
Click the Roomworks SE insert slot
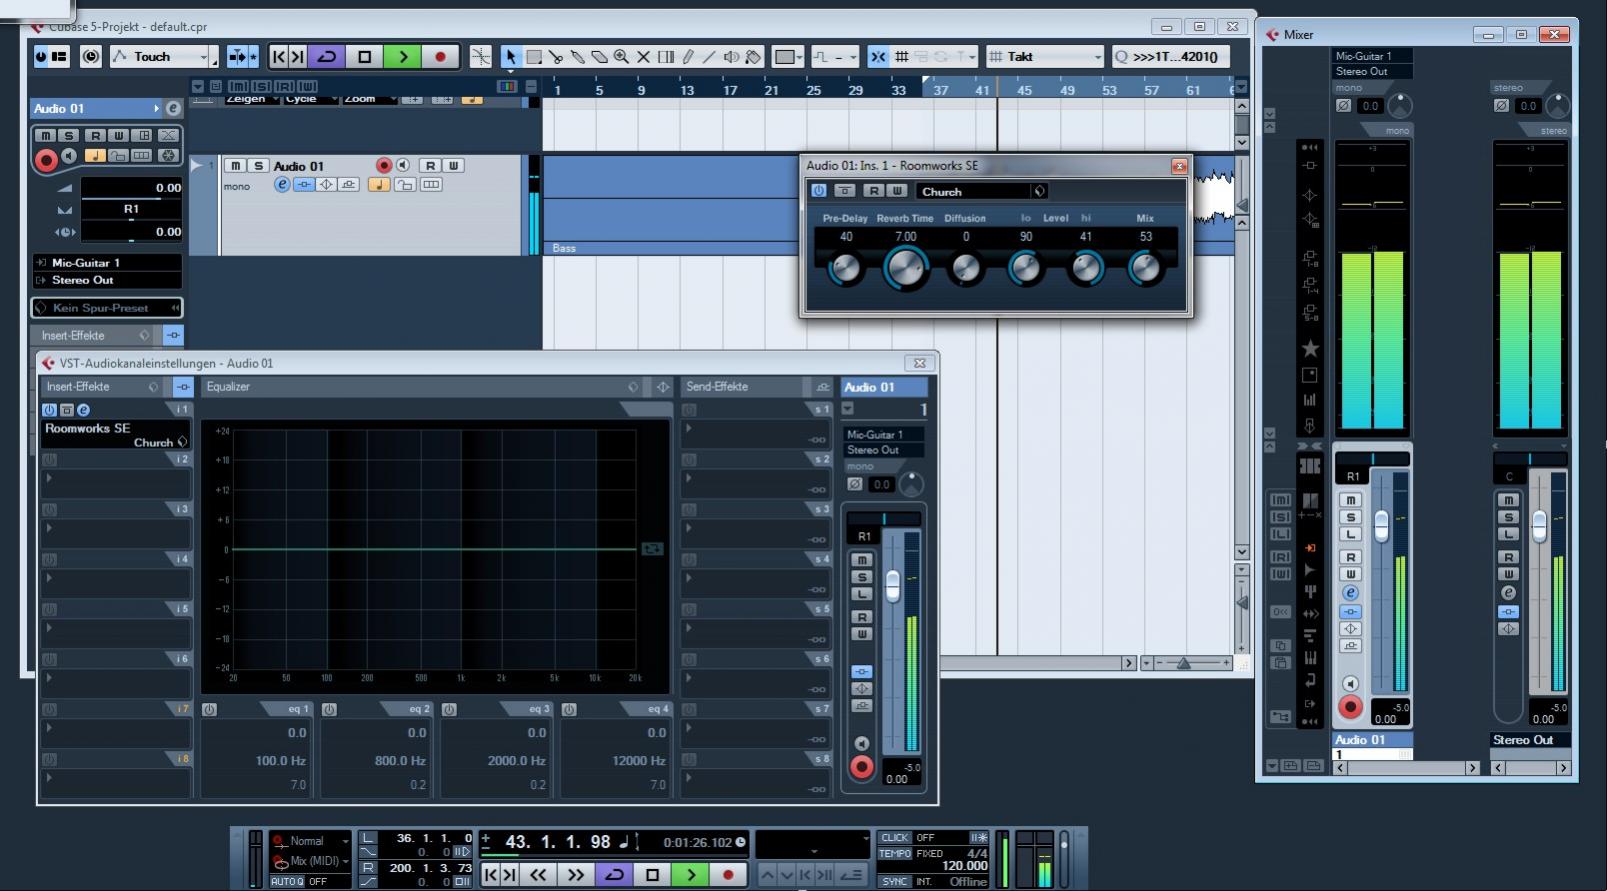point(88,428)
